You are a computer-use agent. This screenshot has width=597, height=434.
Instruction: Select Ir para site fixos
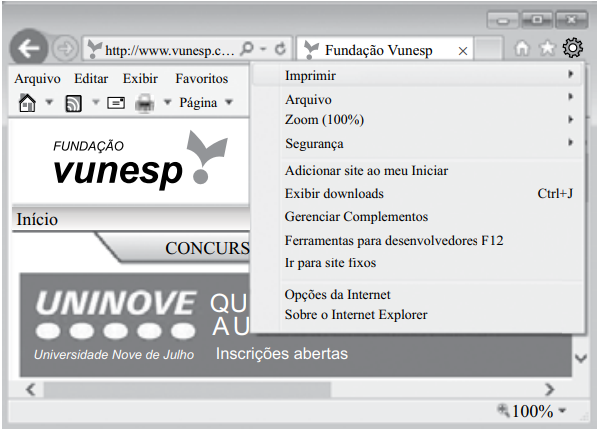tap(417, 263)
